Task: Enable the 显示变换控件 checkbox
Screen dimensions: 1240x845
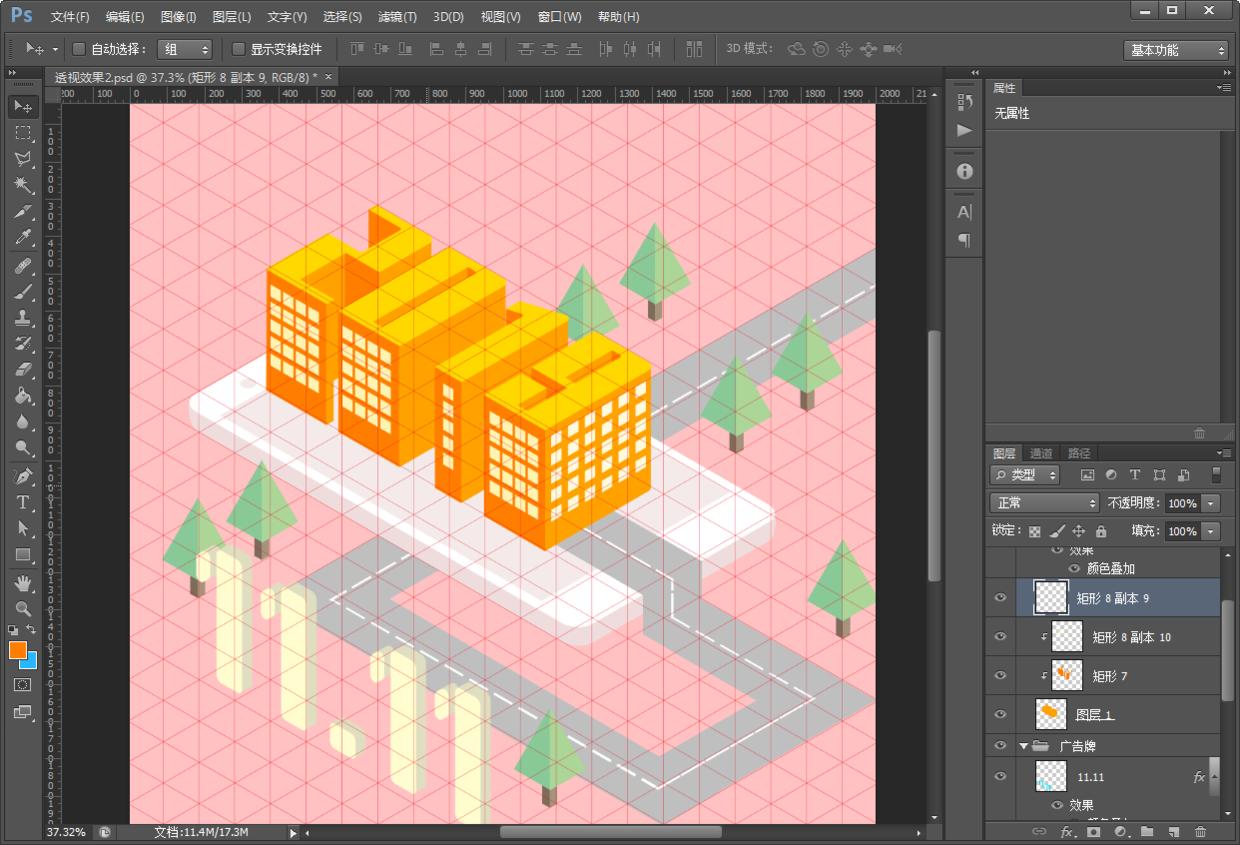Action: coord(238,49)
